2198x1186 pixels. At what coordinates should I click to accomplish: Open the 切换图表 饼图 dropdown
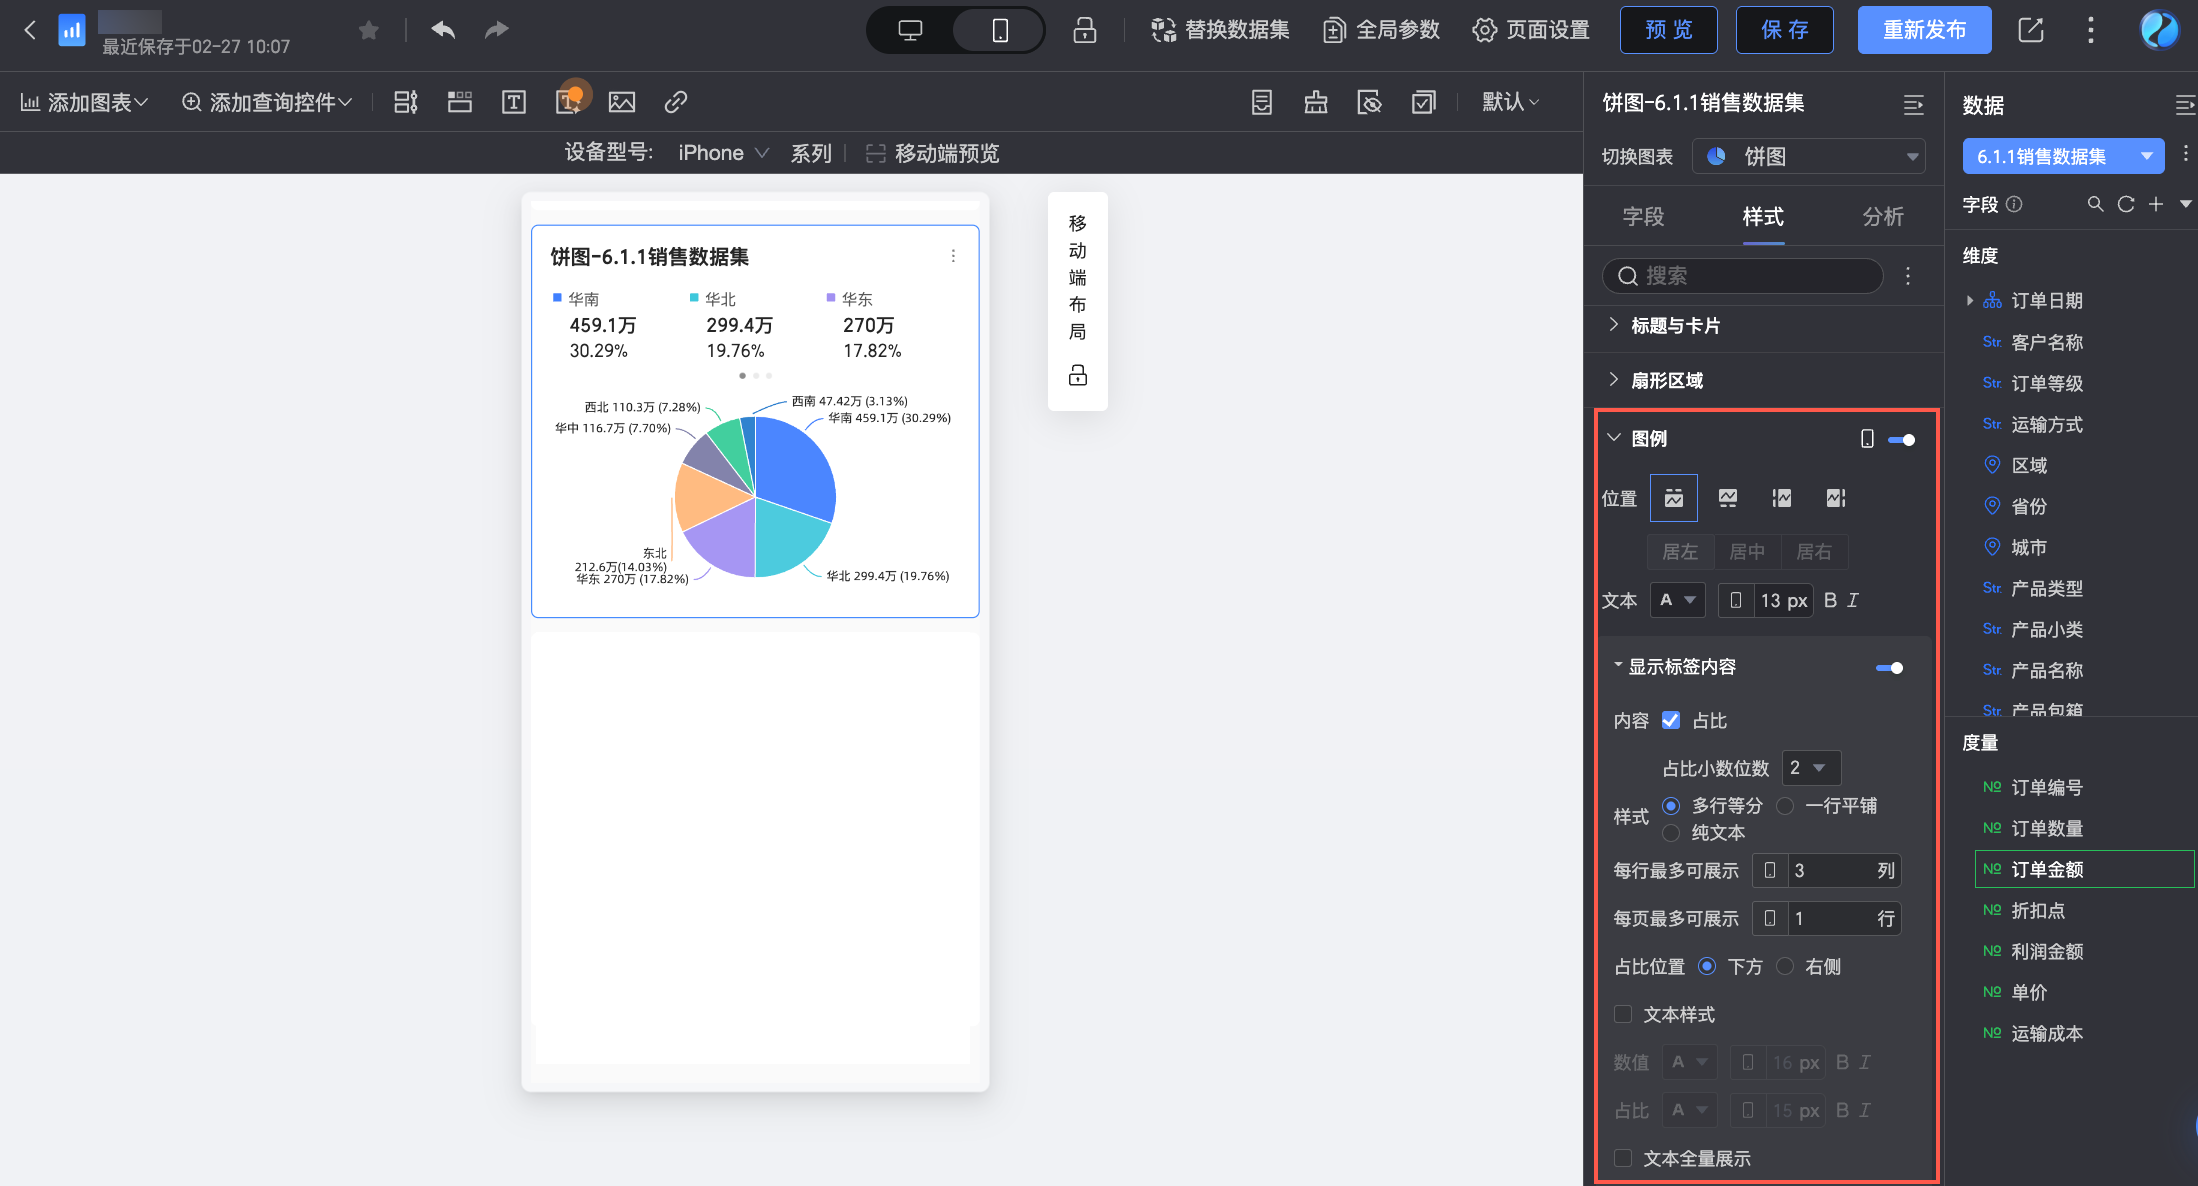[x=1809, y=156]
